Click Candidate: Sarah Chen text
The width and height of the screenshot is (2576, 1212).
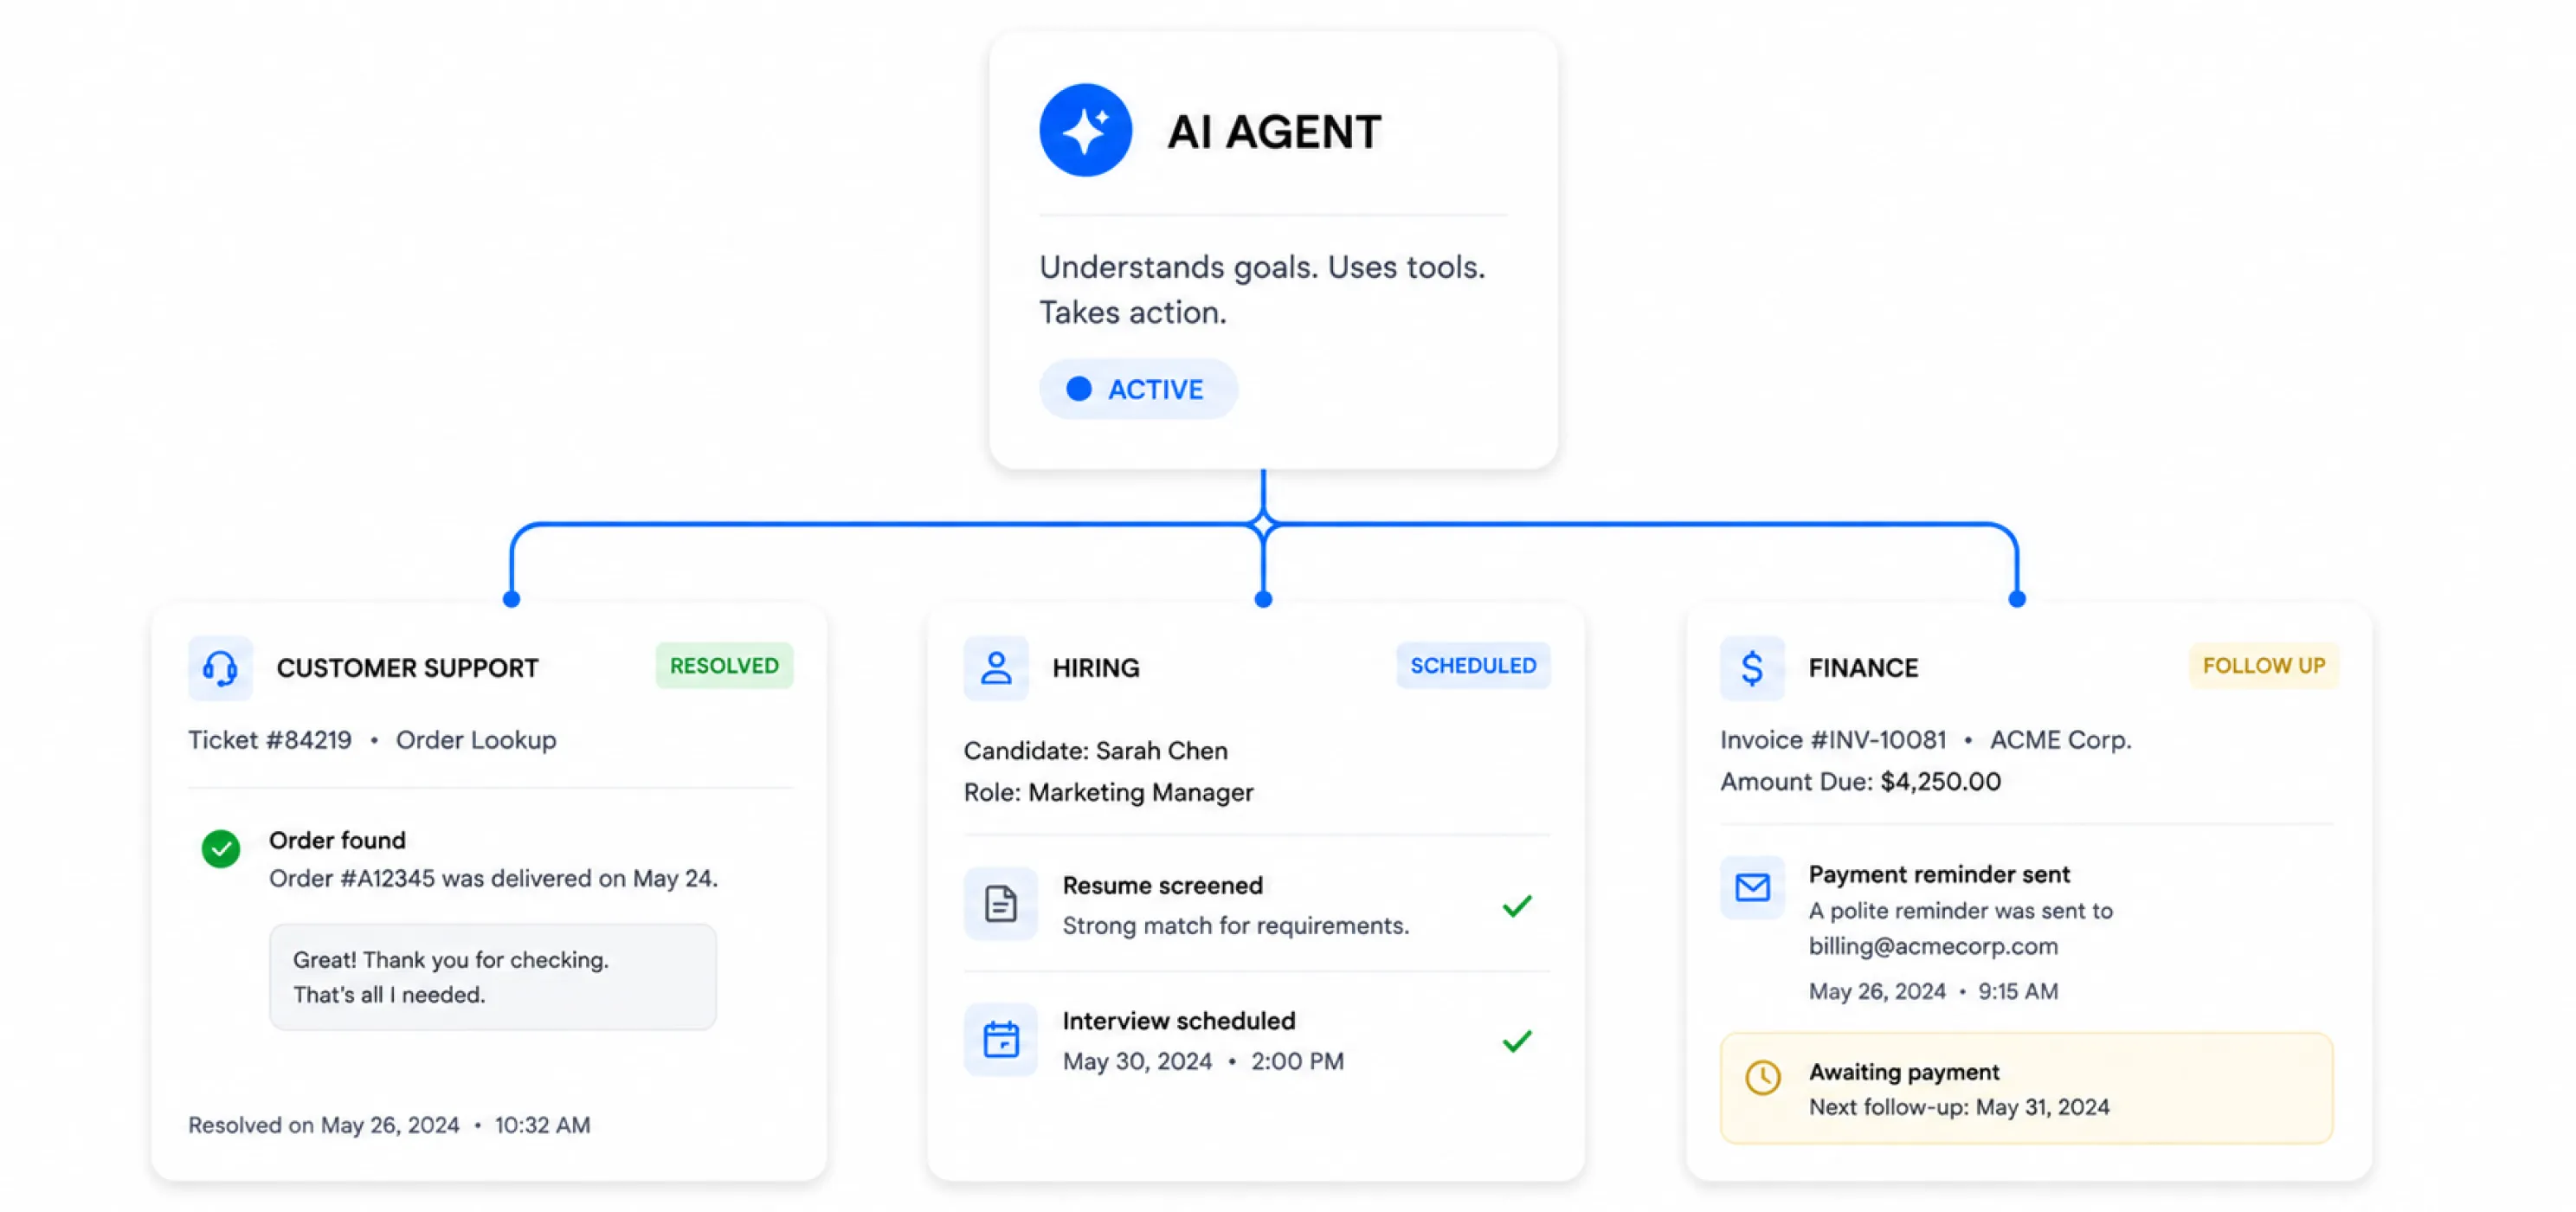1095,750
